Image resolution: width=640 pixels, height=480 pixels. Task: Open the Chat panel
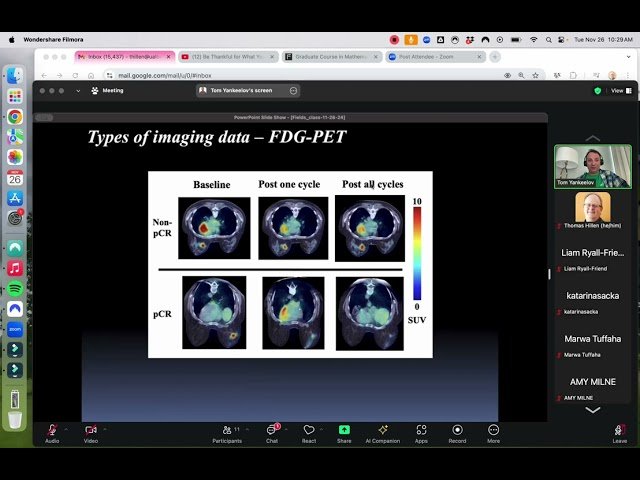click(x=272, y=430)
